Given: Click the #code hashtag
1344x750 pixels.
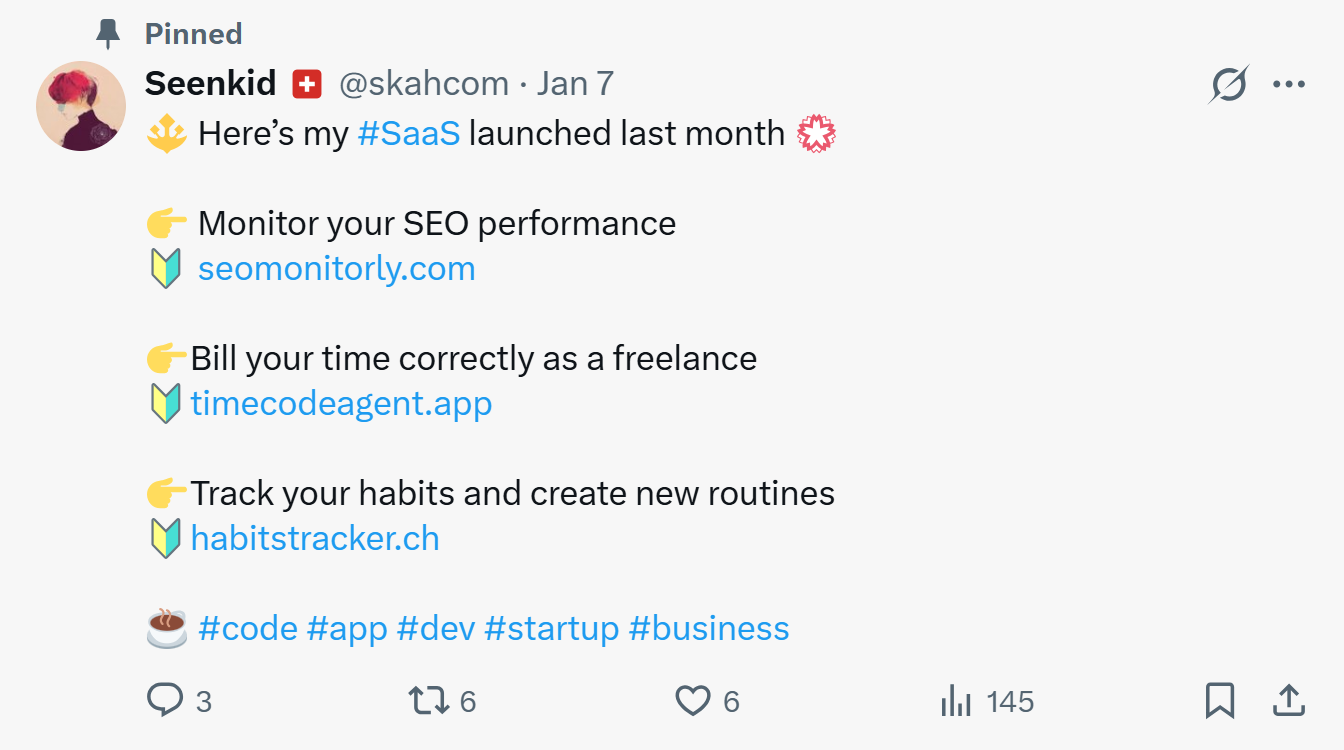Looking at the screenshot, I should coord(247,629).
